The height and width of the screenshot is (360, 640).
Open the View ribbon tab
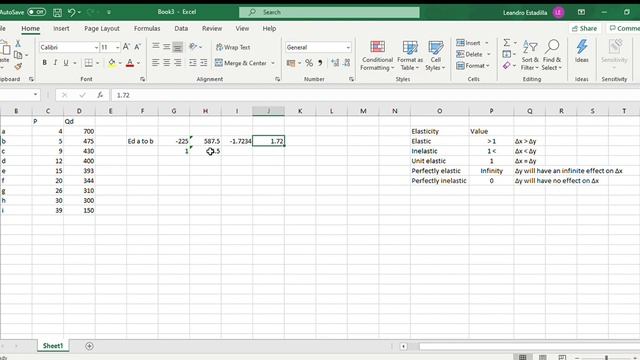pyautogui.click(x=242, y=29)
